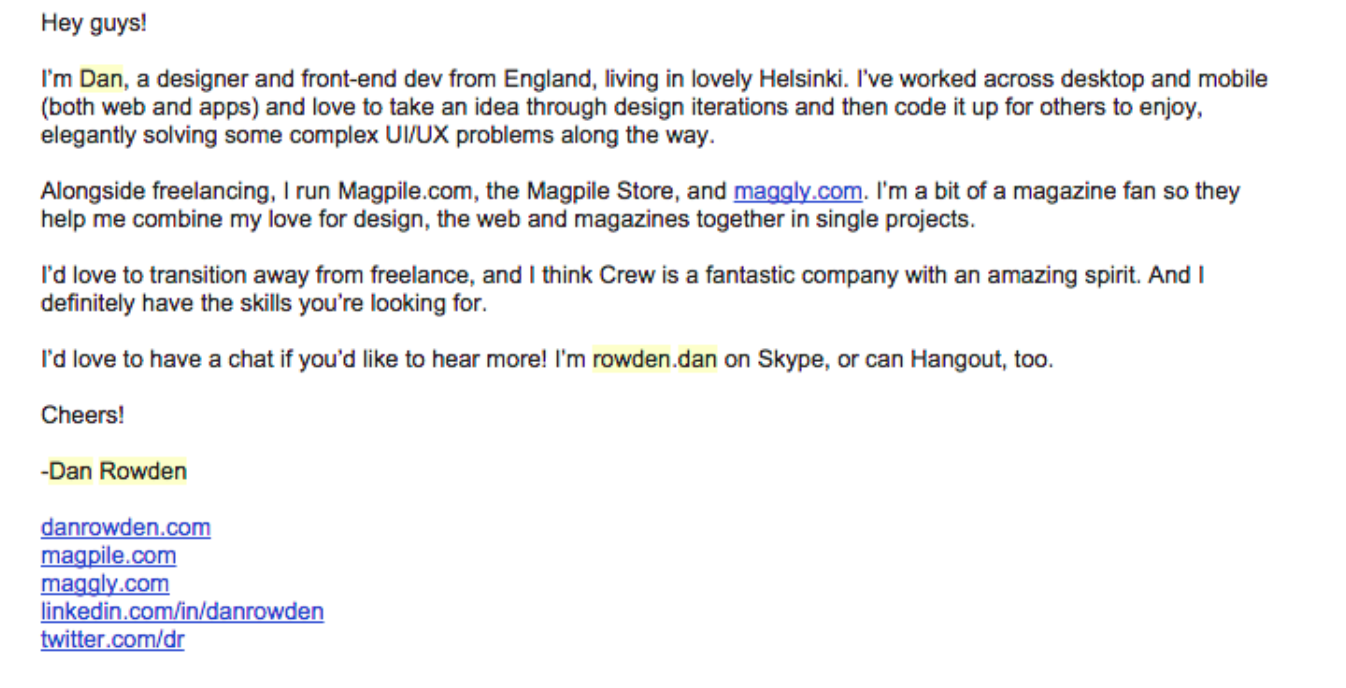Open danrowden.com signature link
The height and width of the screenshot is (688, 1346).
tap(125, 527)
